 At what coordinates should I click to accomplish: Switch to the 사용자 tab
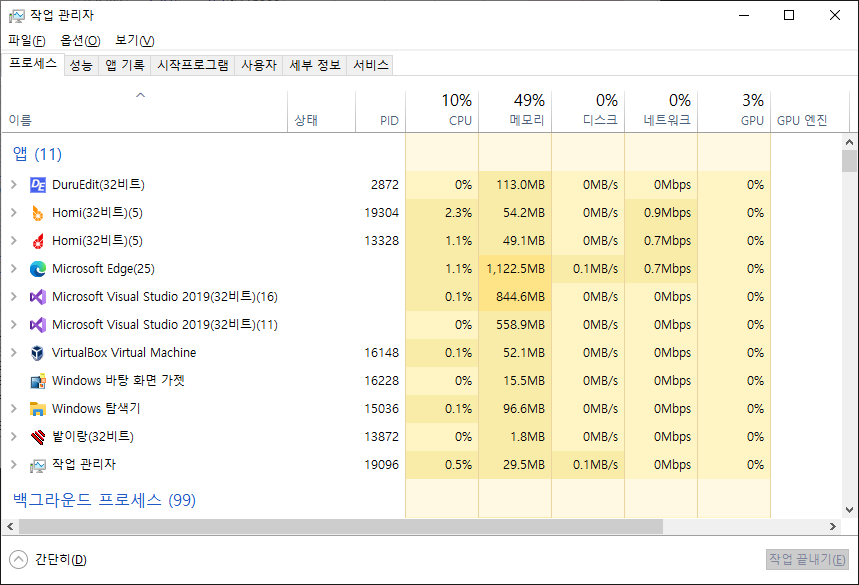click(x=259, y=65)
